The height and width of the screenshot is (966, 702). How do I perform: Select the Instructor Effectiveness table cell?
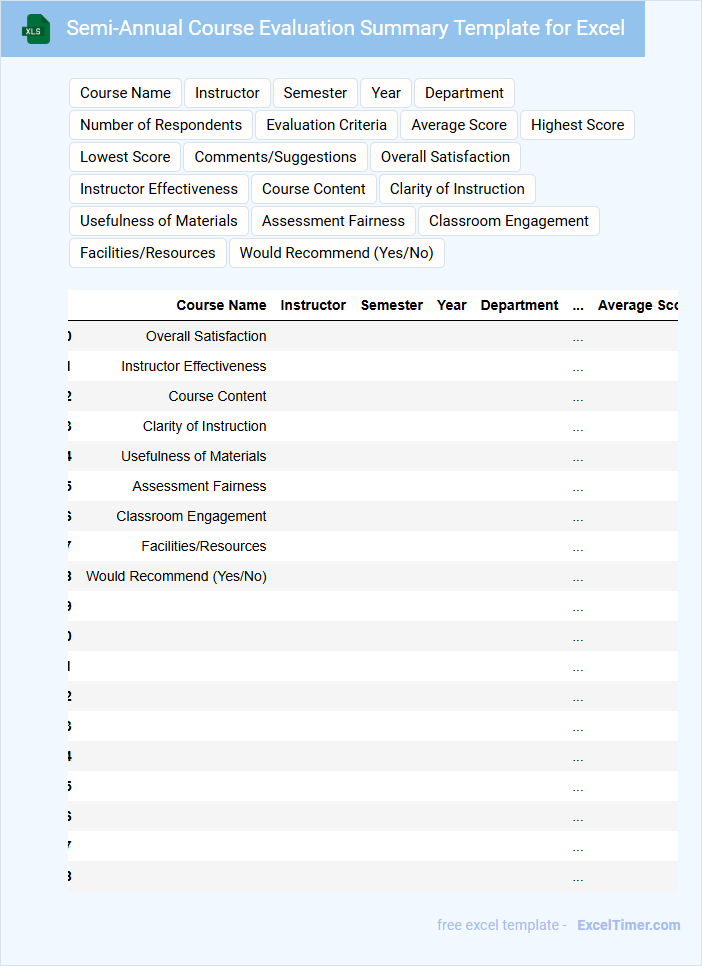tap(194, 367)
